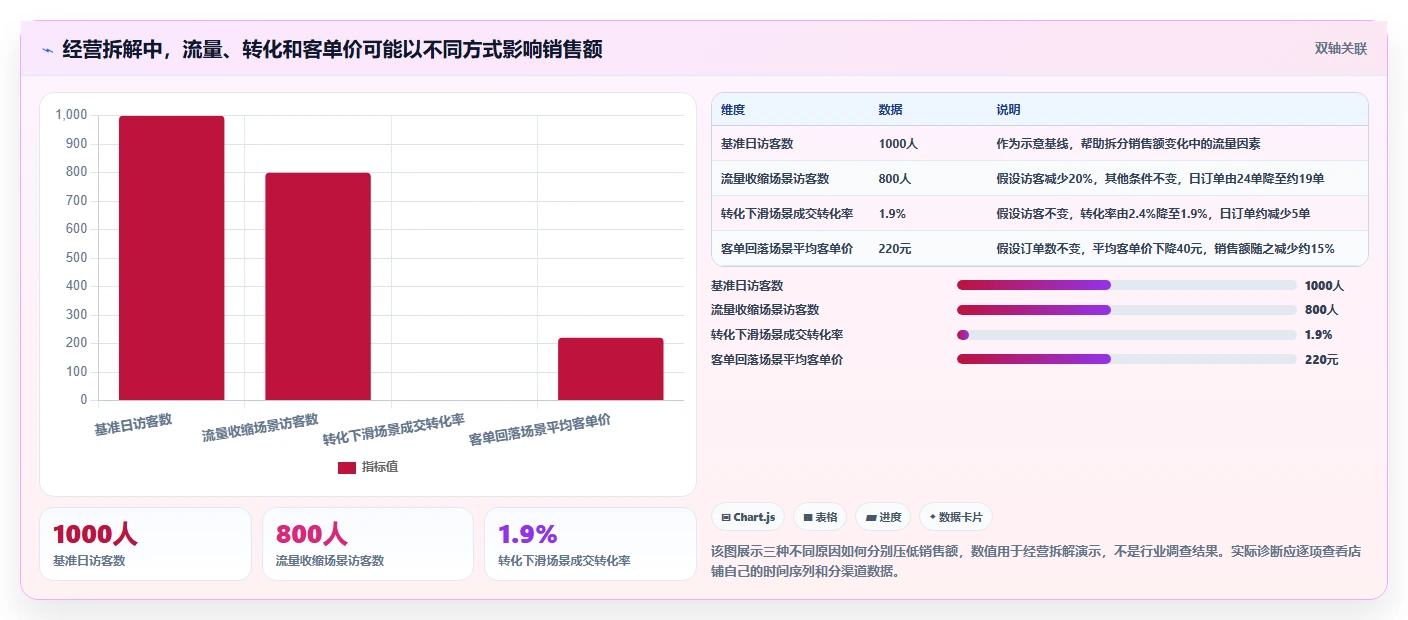Click the 800人 table cell

pyautogui.click(x=895, y=179)
